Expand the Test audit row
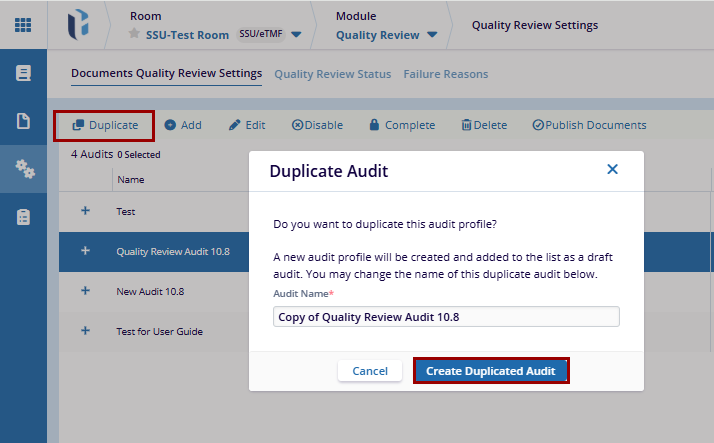The image size is (714, 443). (x=85, y=211)
